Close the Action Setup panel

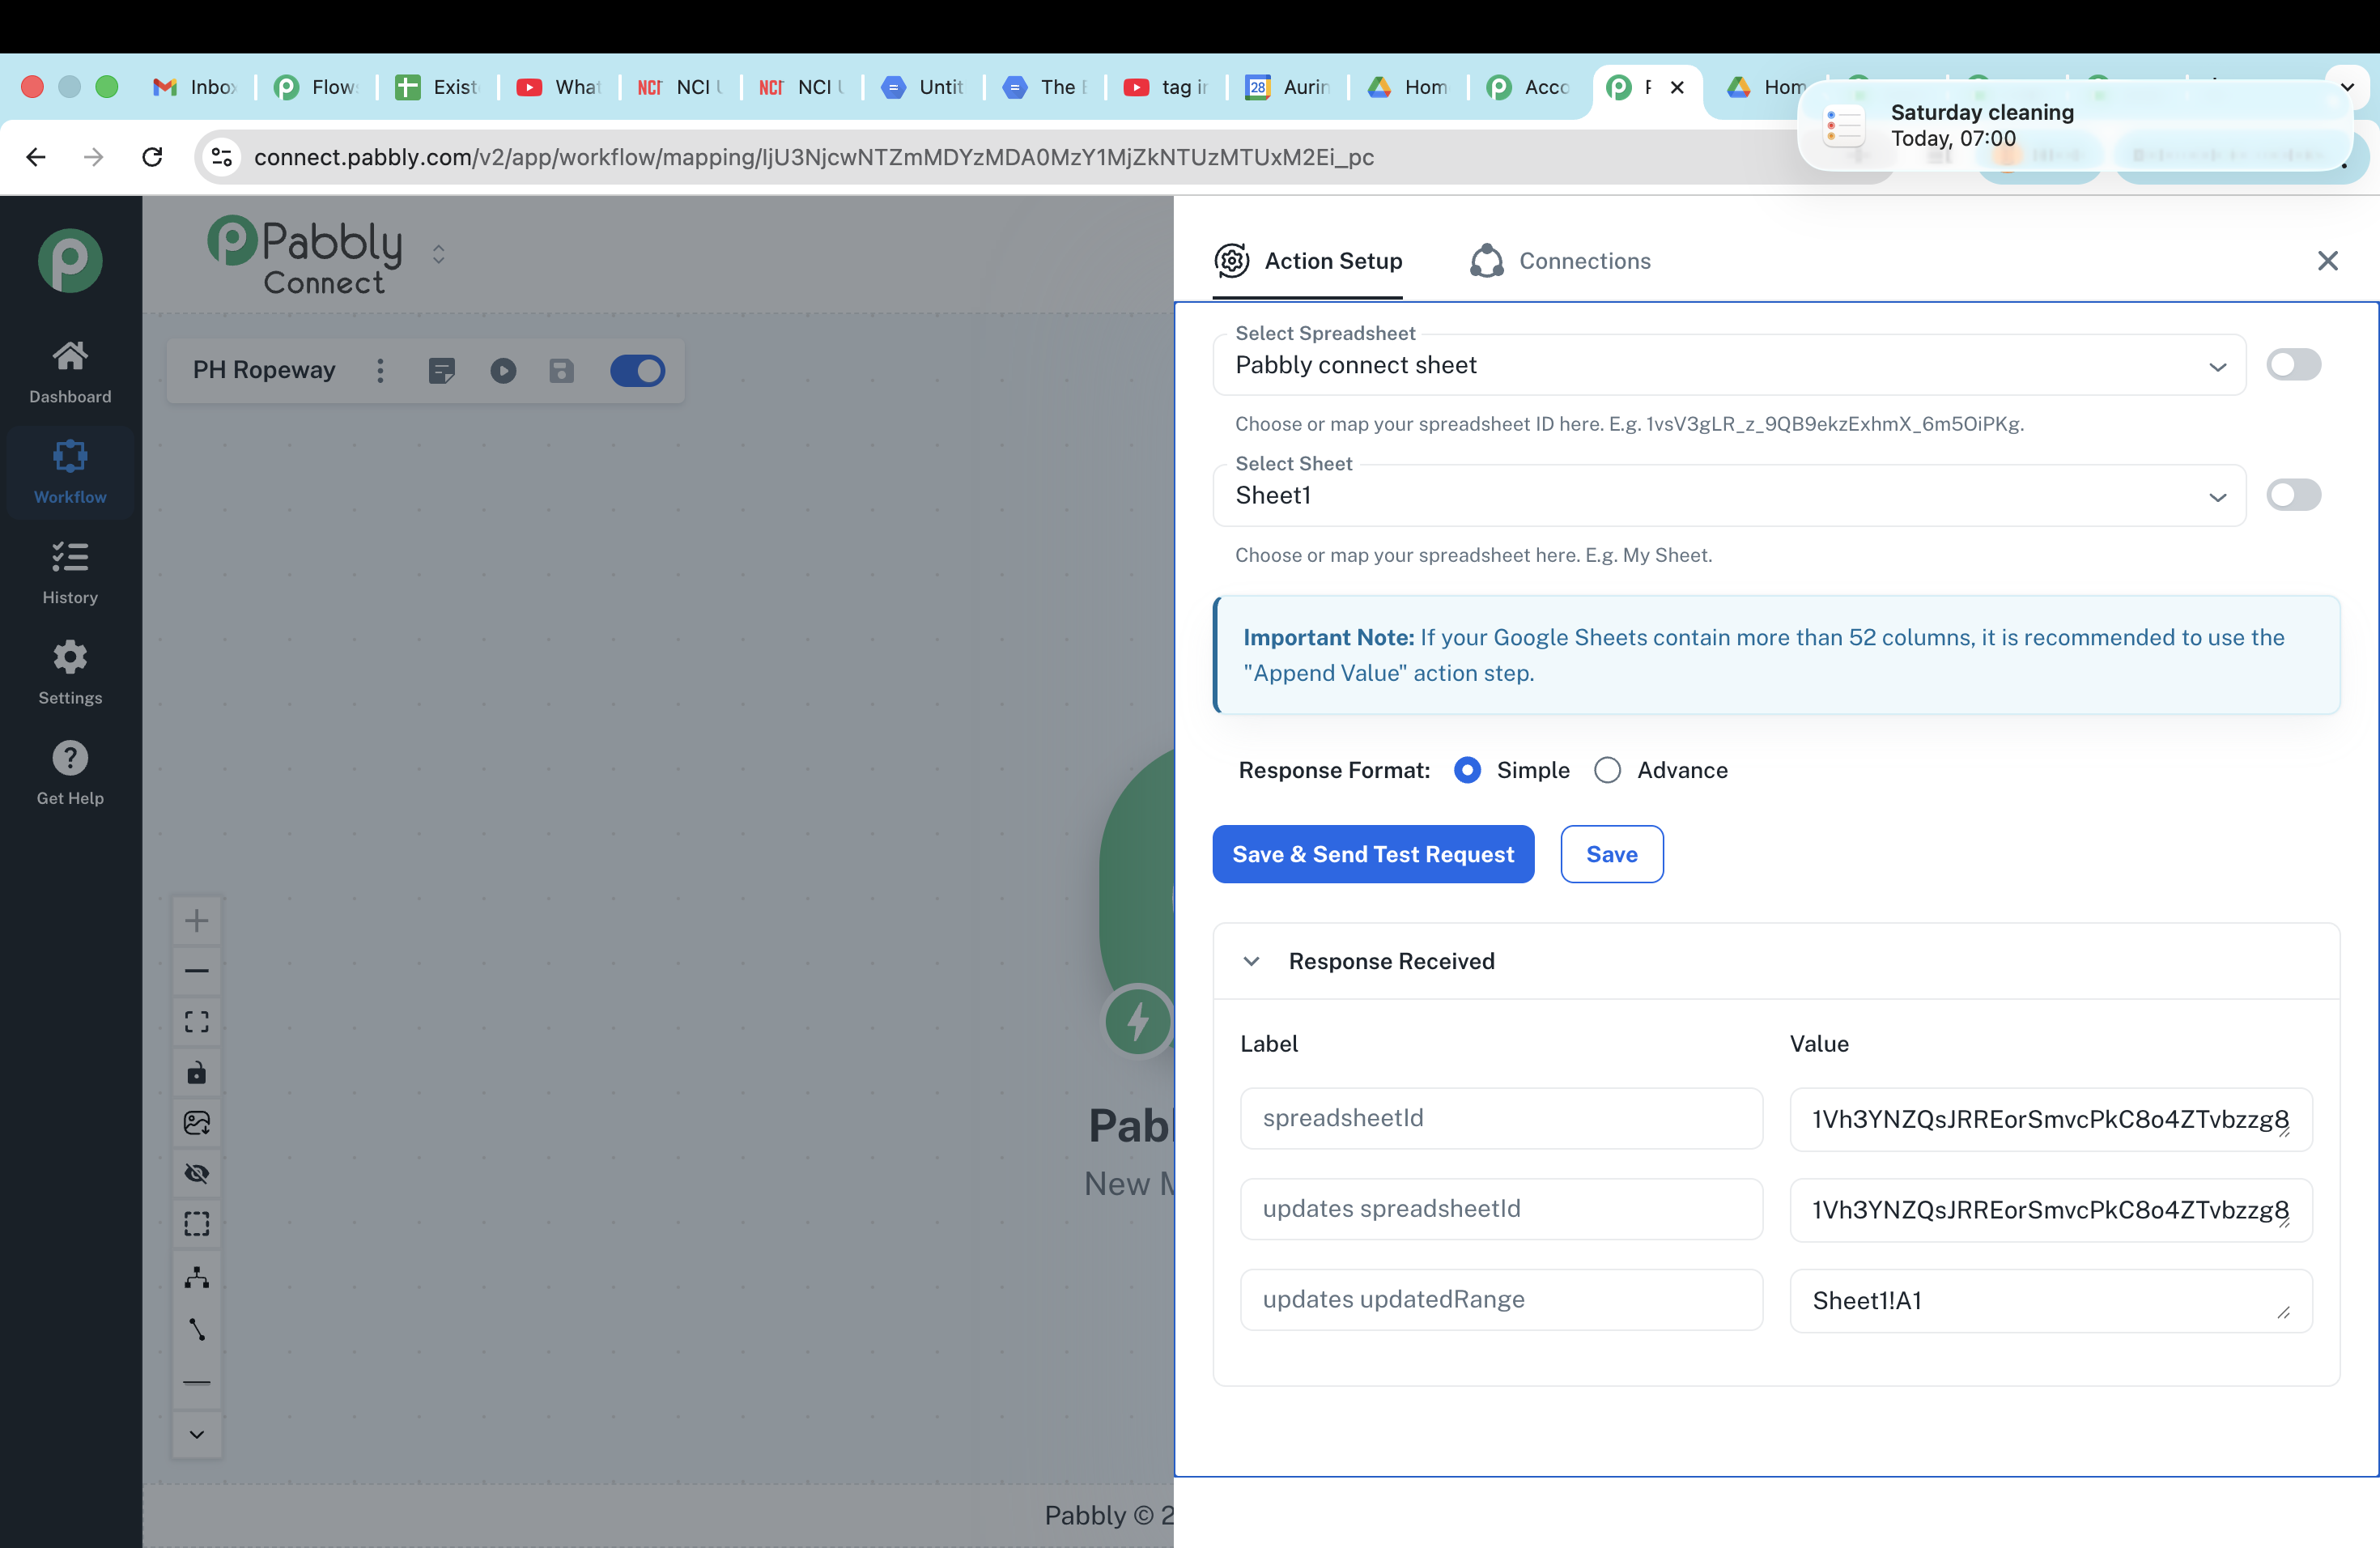click(2328, 261)
